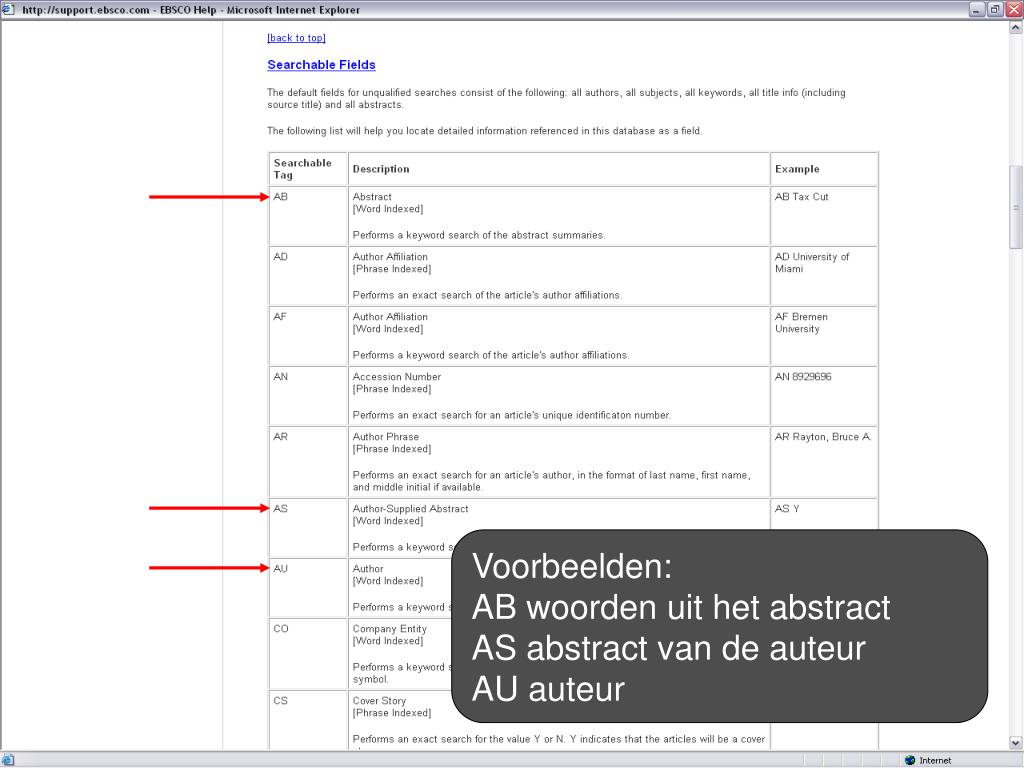Click 'Company Entity' description text
Image resolution: width=1024 pixels, height=768 pixels.
[389, 629]
